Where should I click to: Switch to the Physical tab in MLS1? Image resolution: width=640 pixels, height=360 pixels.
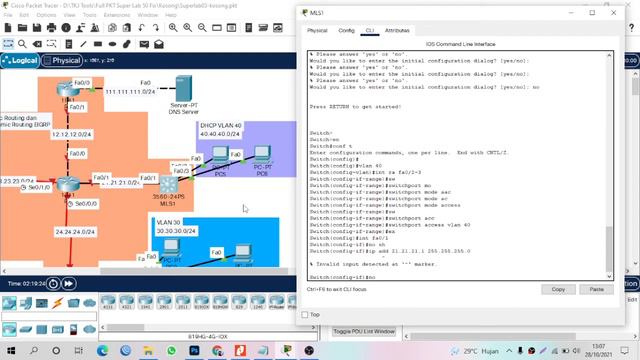coord(317,31)
